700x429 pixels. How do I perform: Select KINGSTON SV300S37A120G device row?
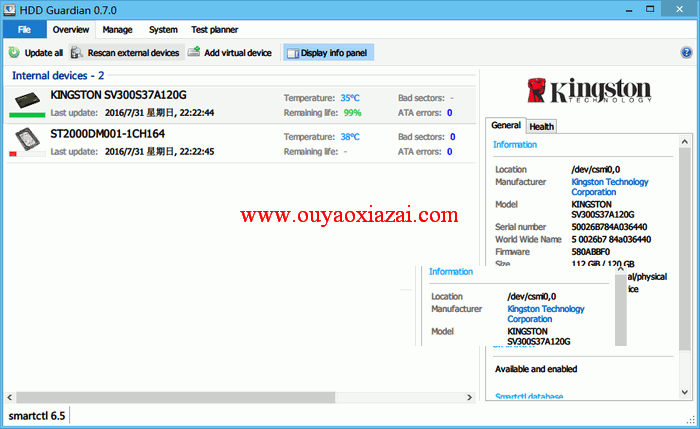[241, 104]
